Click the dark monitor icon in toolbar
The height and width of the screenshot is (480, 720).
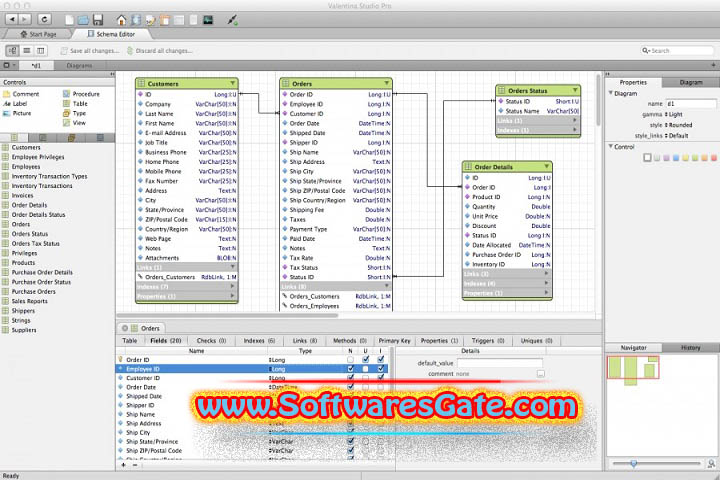[x=208, y=20]
